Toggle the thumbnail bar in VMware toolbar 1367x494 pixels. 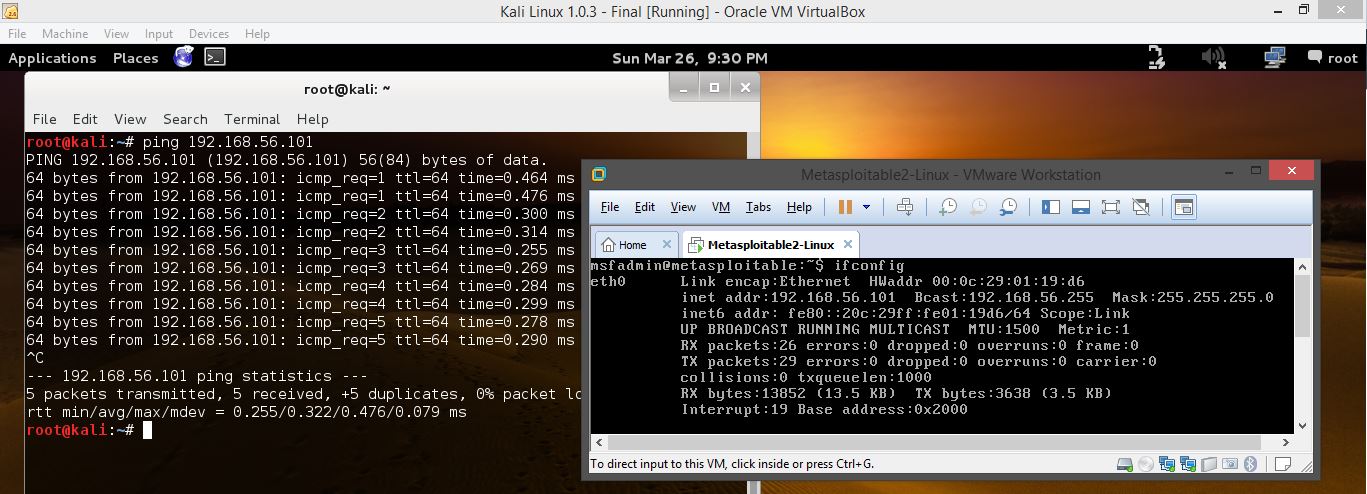click(x=1080, y=207)
